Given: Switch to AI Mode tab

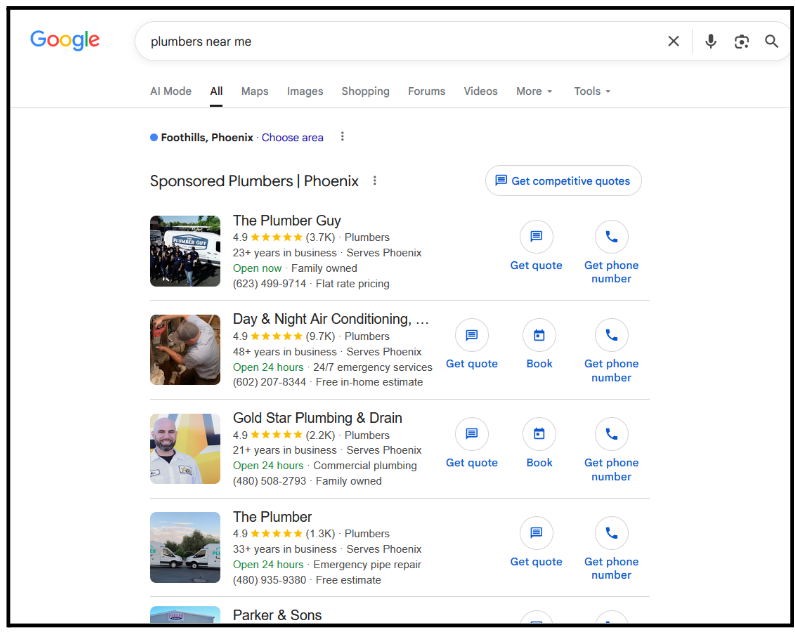Looking at the screenshot, I should click(170, 91).
